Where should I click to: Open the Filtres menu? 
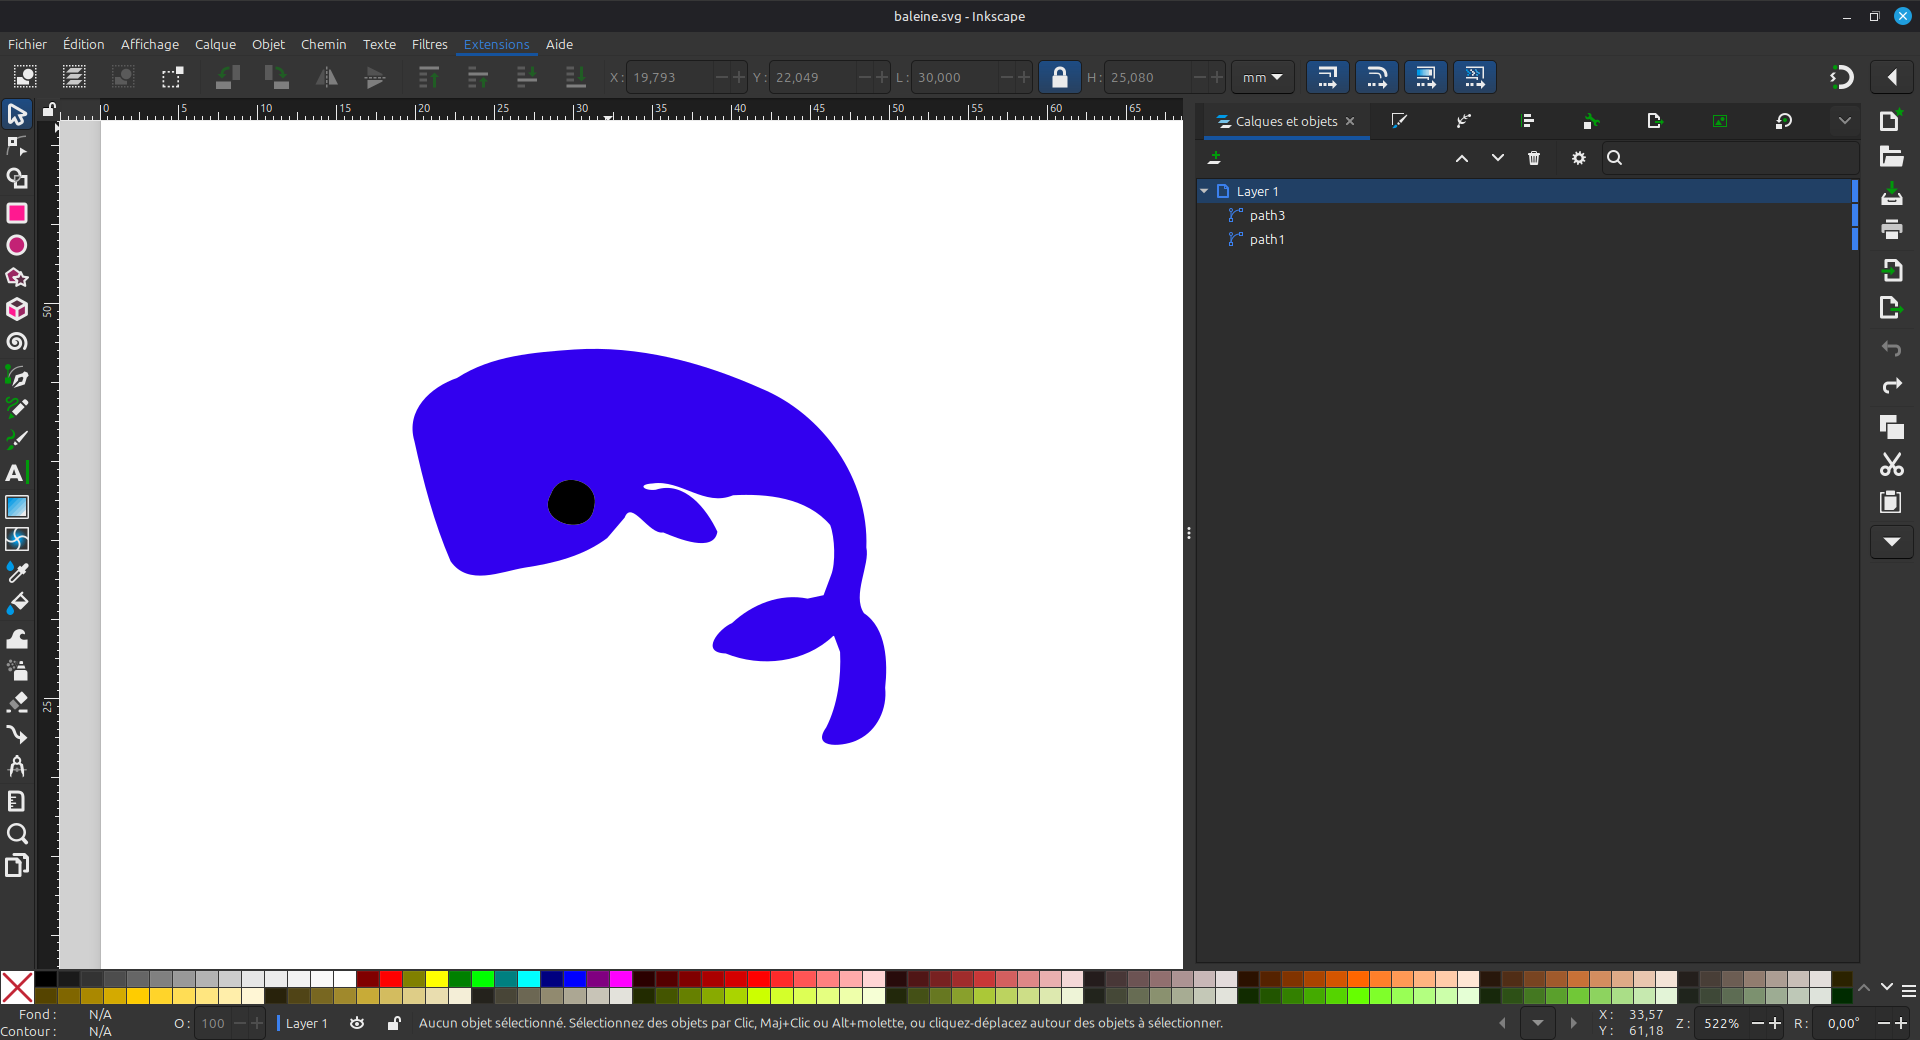point(429,44)
